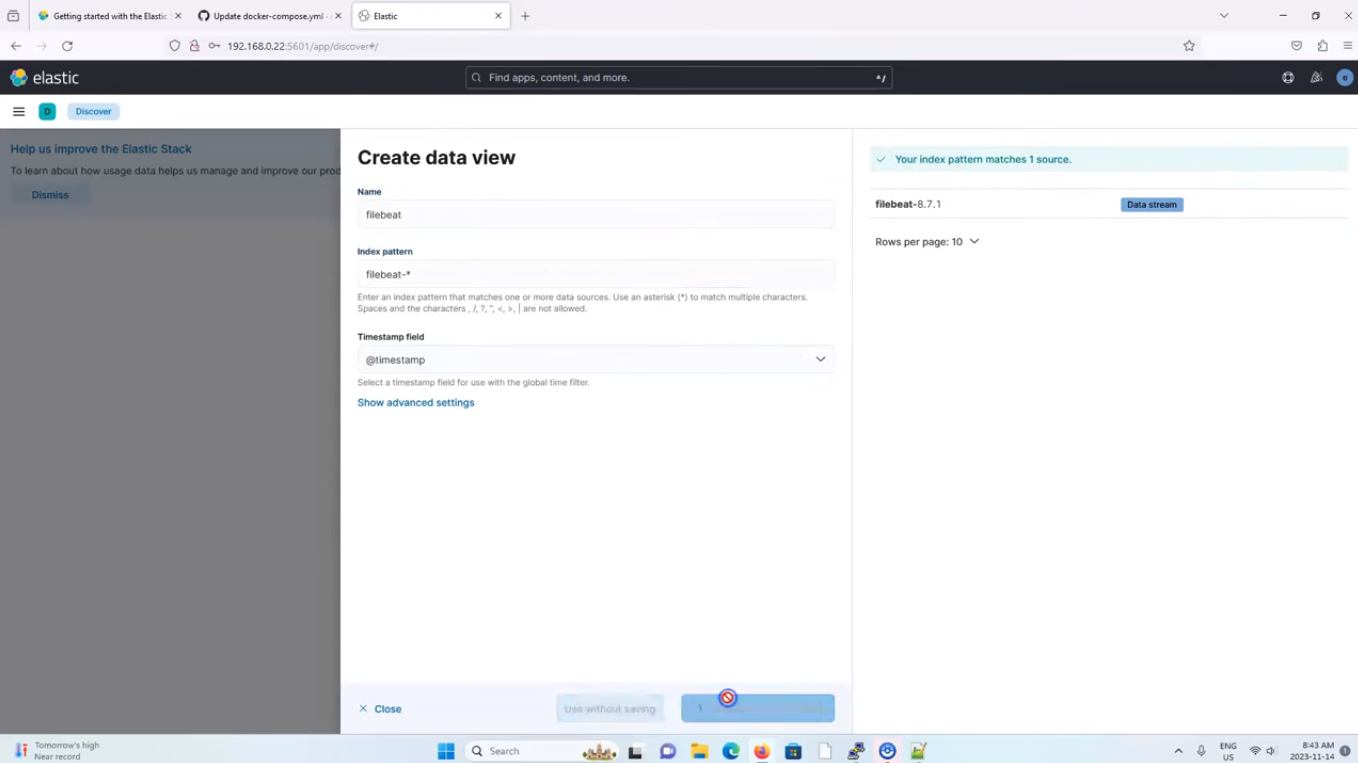This screenshot has width=1358, height=763.
Task: Open a new browser tab
Action: (525, 16)
